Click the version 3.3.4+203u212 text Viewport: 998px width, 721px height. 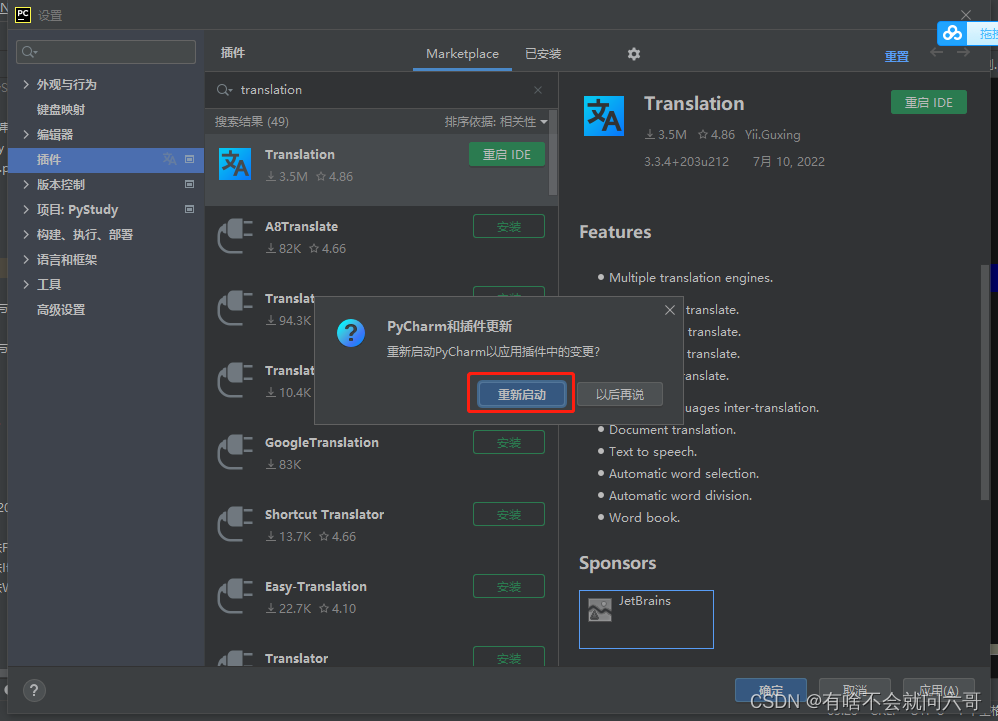(686, 162)
